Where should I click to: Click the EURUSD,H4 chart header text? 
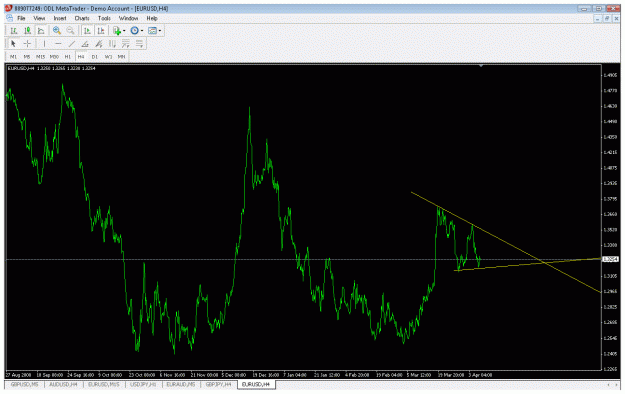pyautogui.click(x=52, y=68)
